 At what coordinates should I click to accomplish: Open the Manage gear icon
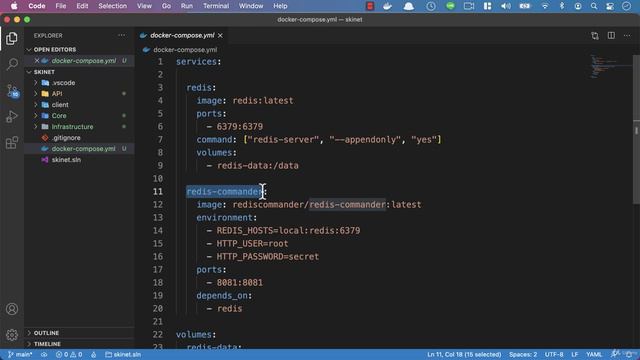[x=12, y=335]
